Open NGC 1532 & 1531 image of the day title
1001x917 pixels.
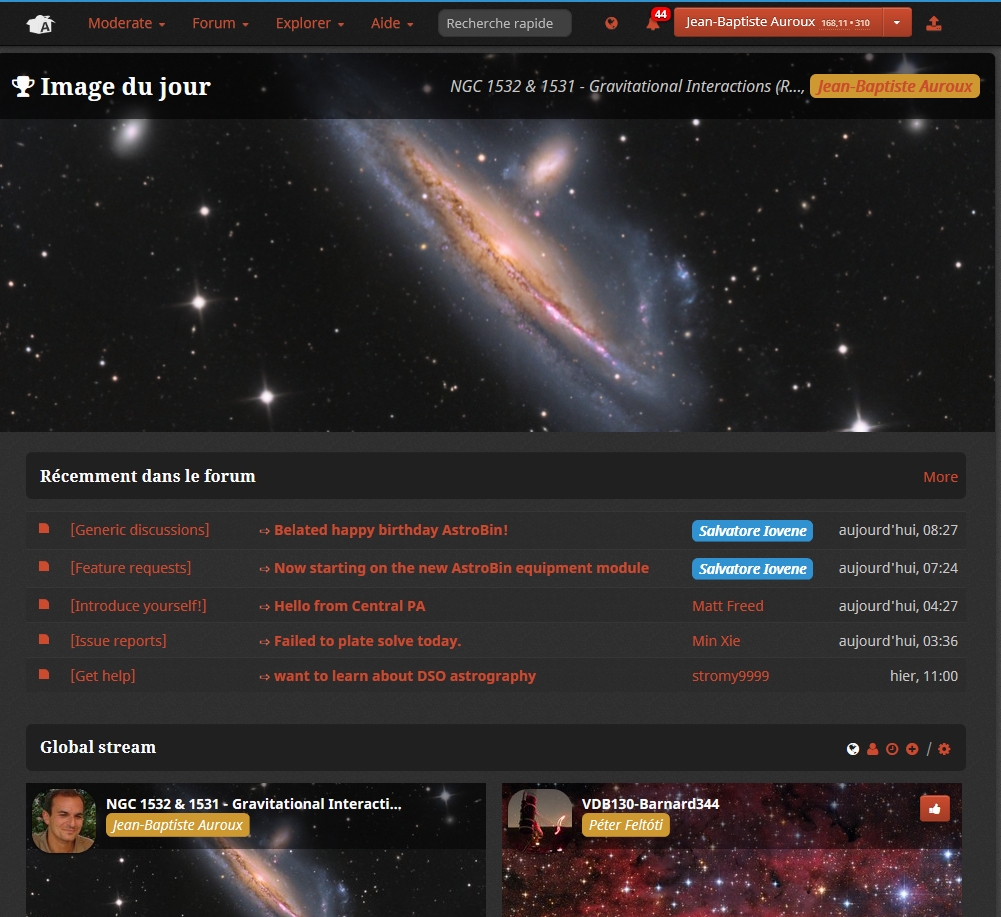point(627,86)
